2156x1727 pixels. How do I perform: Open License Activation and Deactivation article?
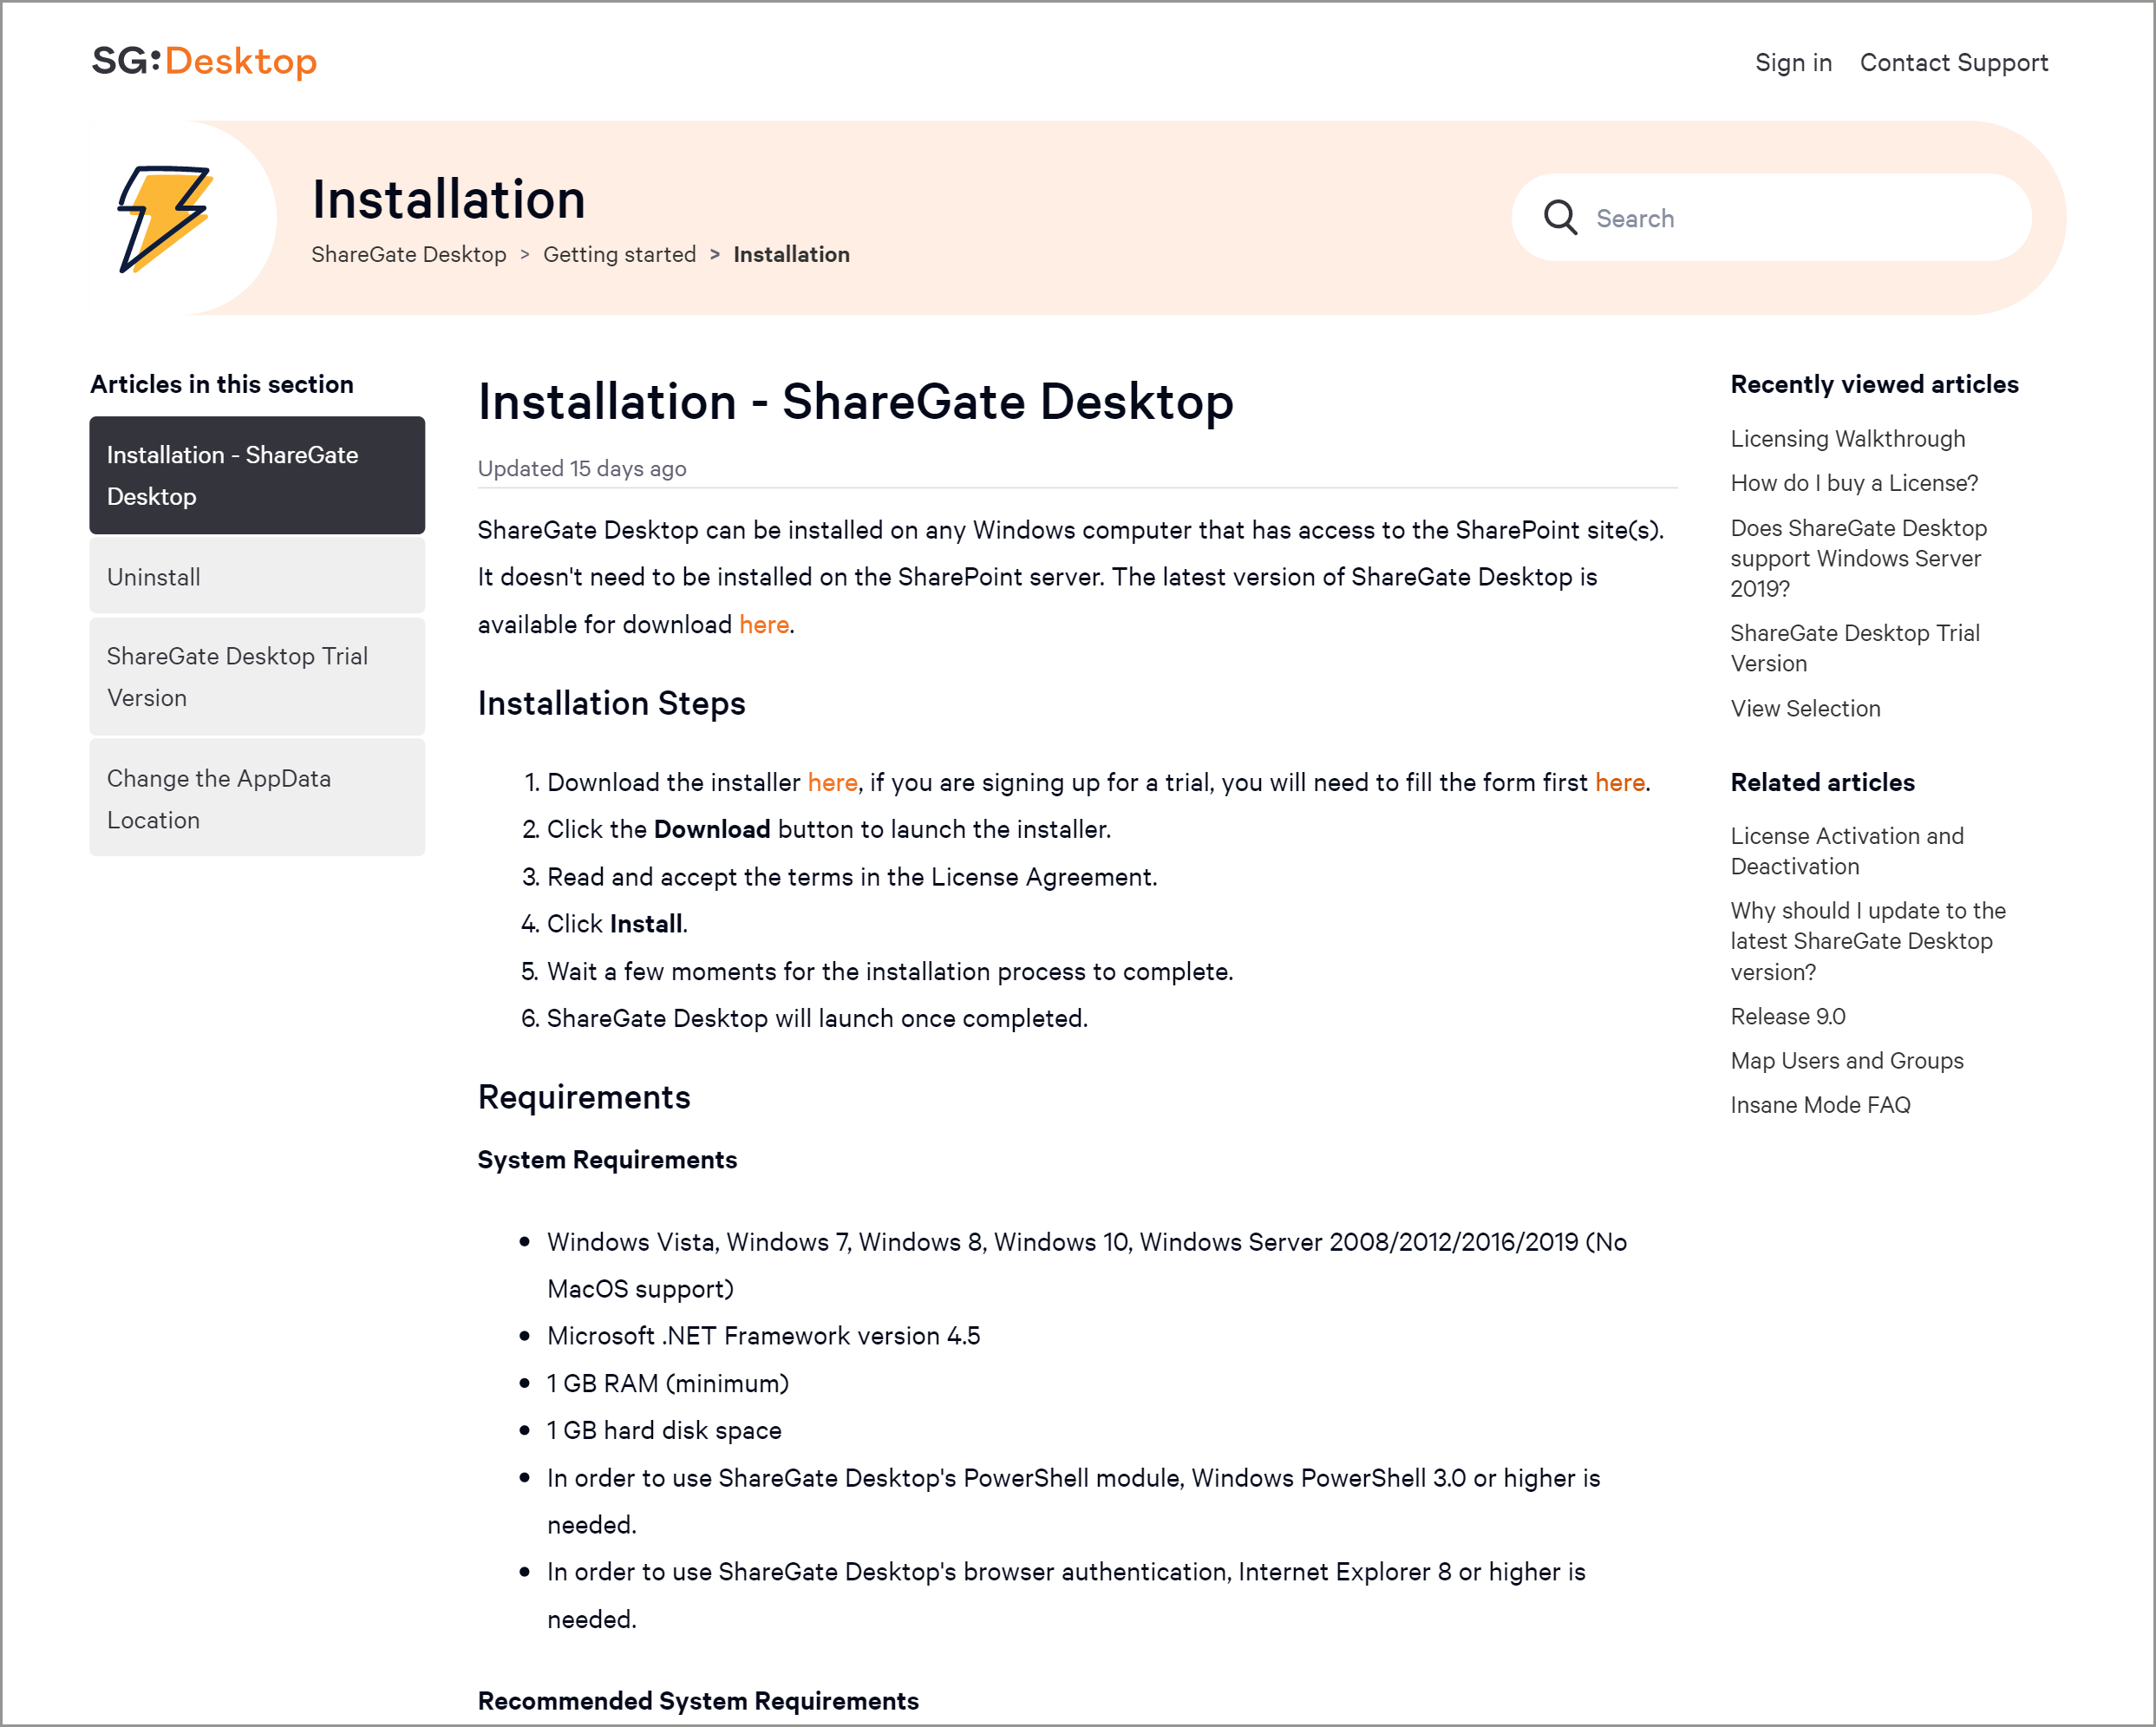tap(1846, 851)
